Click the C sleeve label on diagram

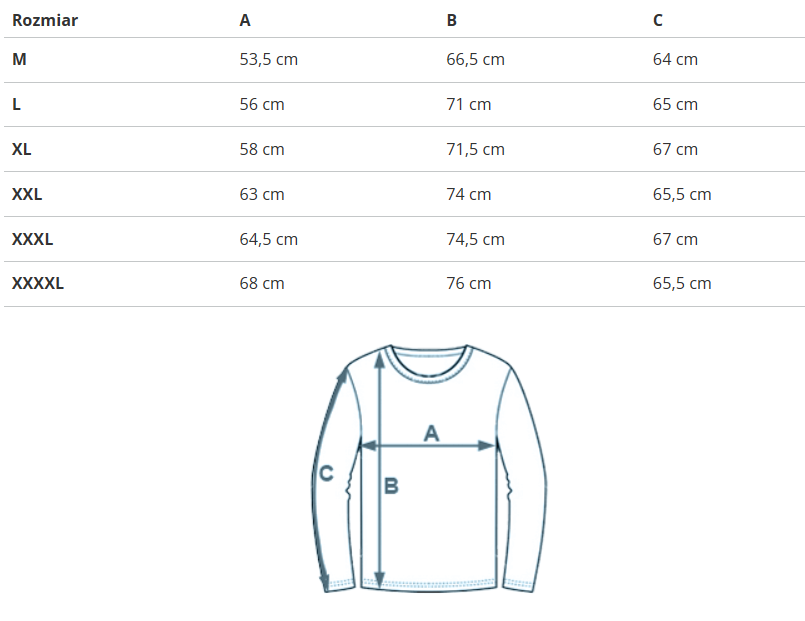(325, 474)
